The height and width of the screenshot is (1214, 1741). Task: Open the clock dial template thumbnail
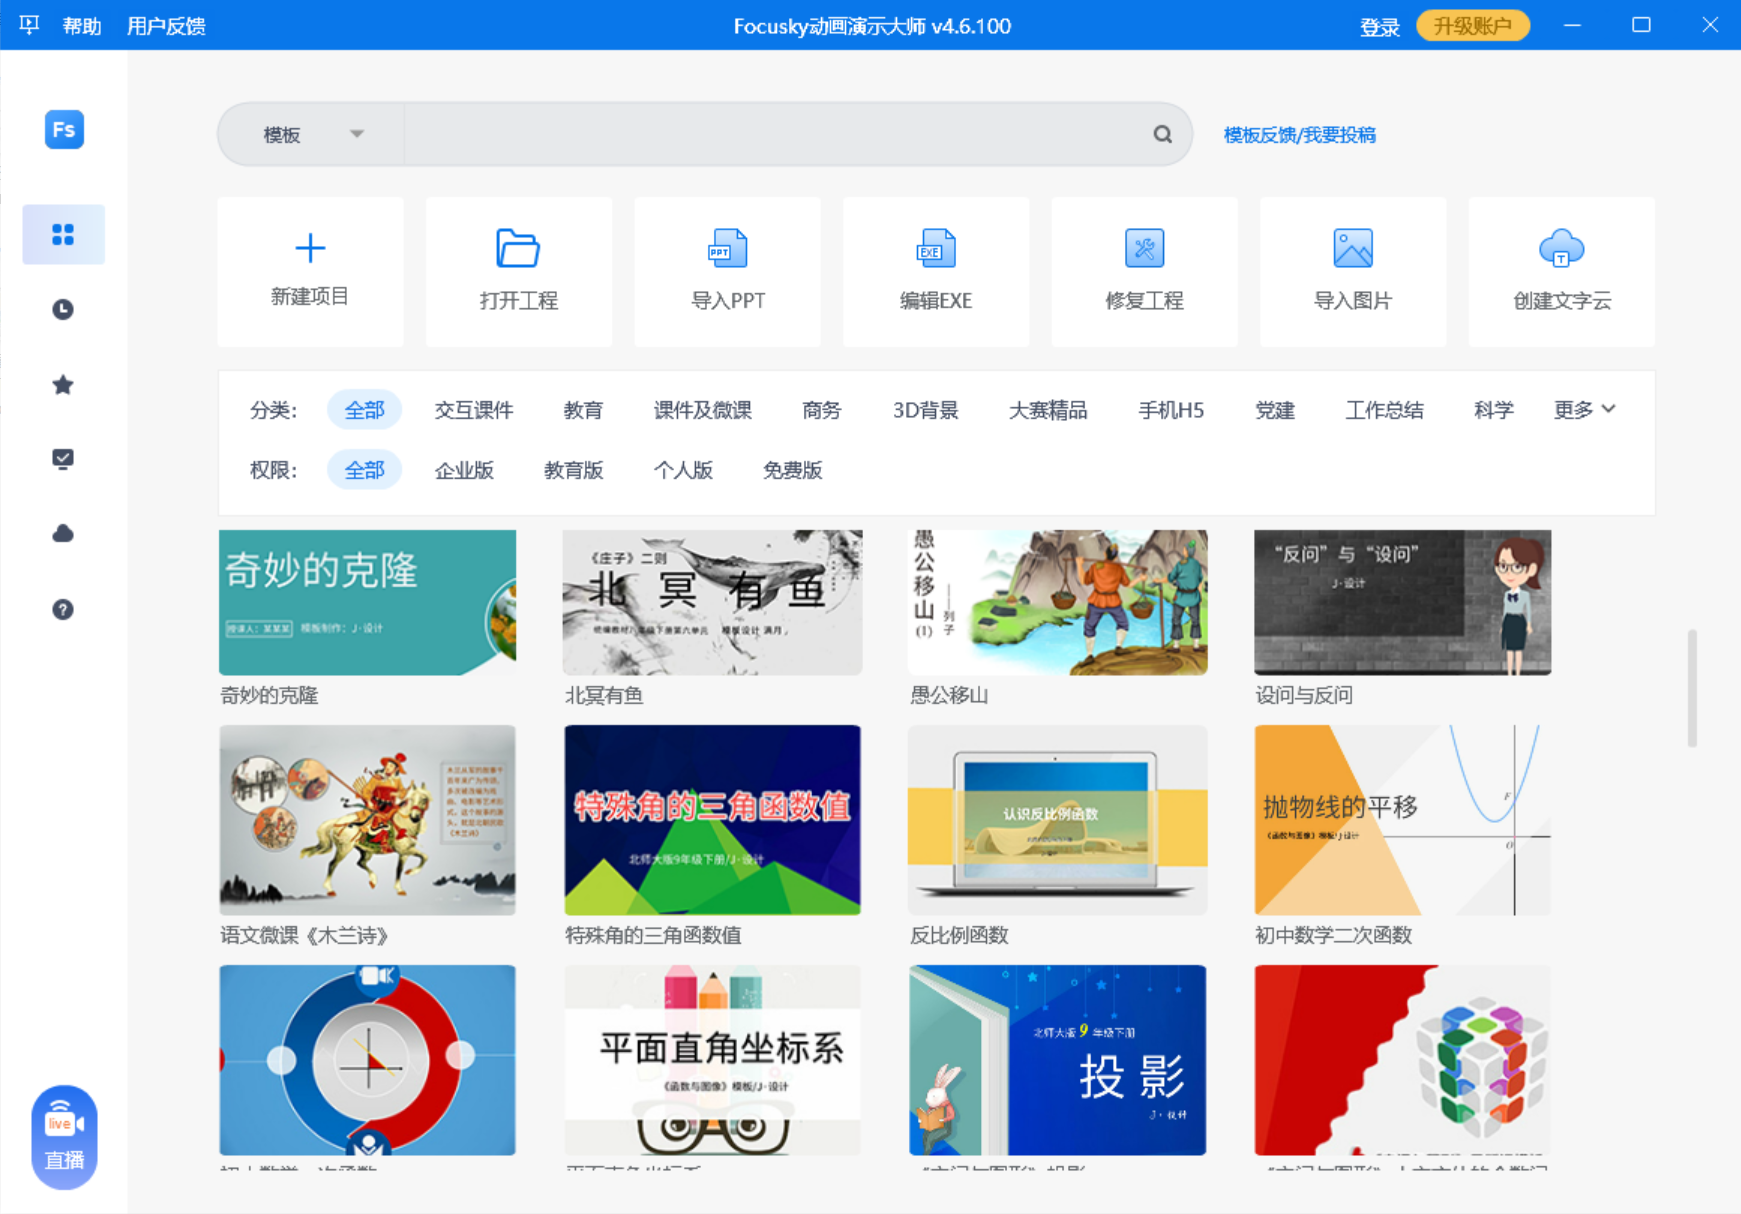pos(368,1060)
